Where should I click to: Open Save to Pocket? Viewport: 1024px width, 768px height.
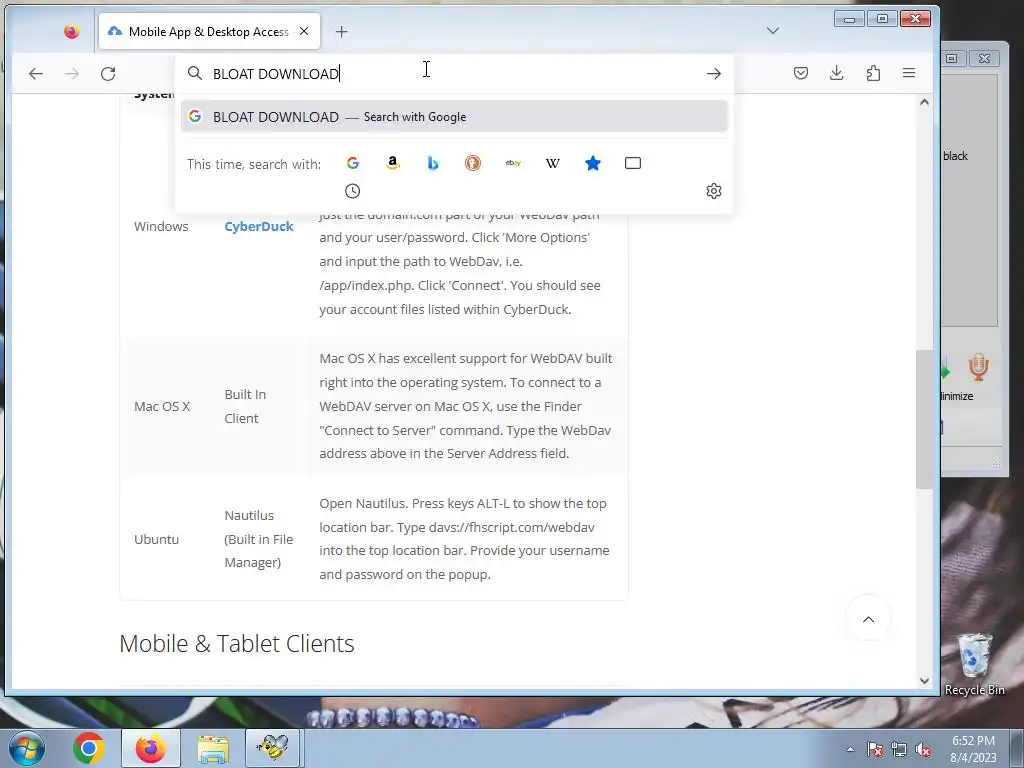pyautogui.click(x=801, y=73)
